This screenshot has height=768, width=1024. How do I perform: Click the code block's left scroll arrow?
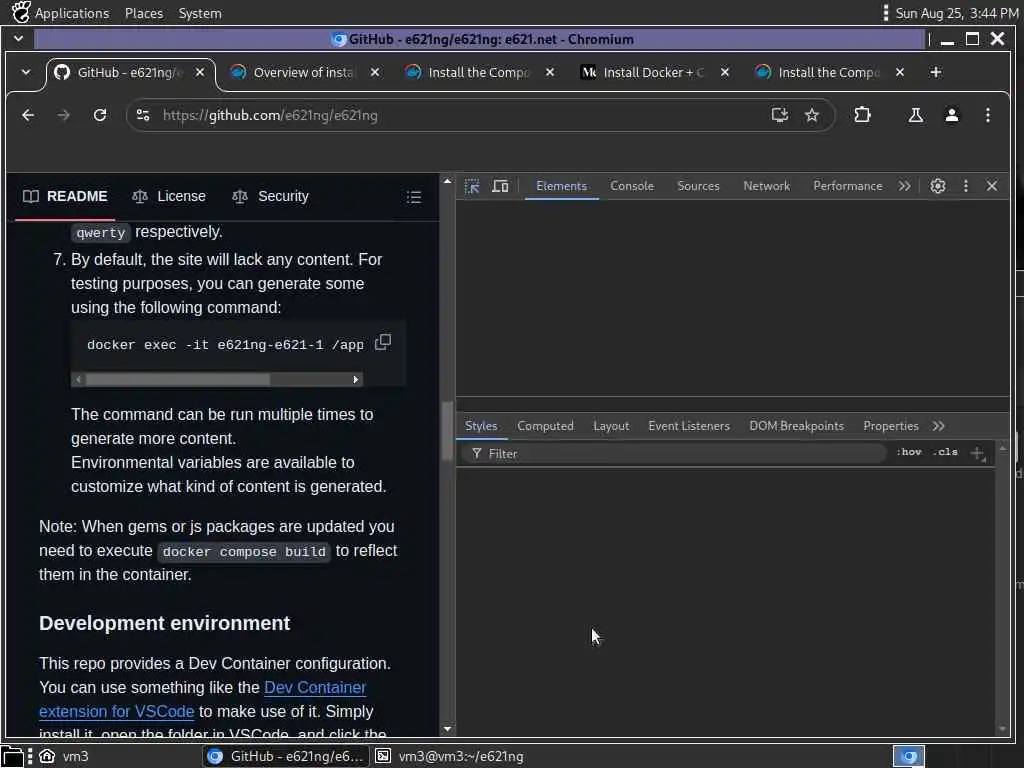(78, 379)
